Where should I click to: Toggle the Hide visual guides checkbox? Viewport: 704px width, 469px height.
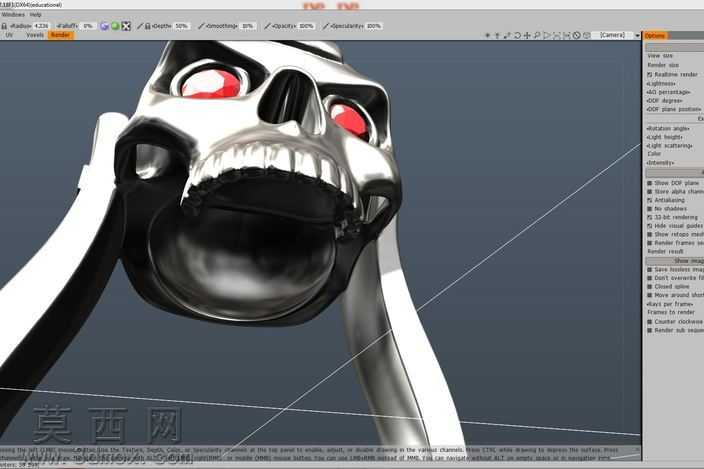click(649, 226)
